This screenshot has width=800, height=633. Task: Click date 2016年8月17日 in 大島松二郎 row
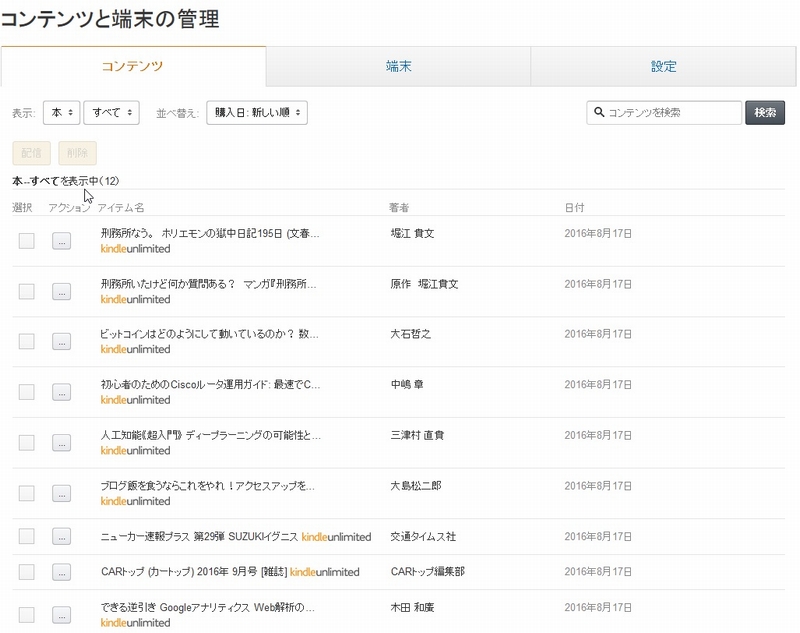coord(598,486)
